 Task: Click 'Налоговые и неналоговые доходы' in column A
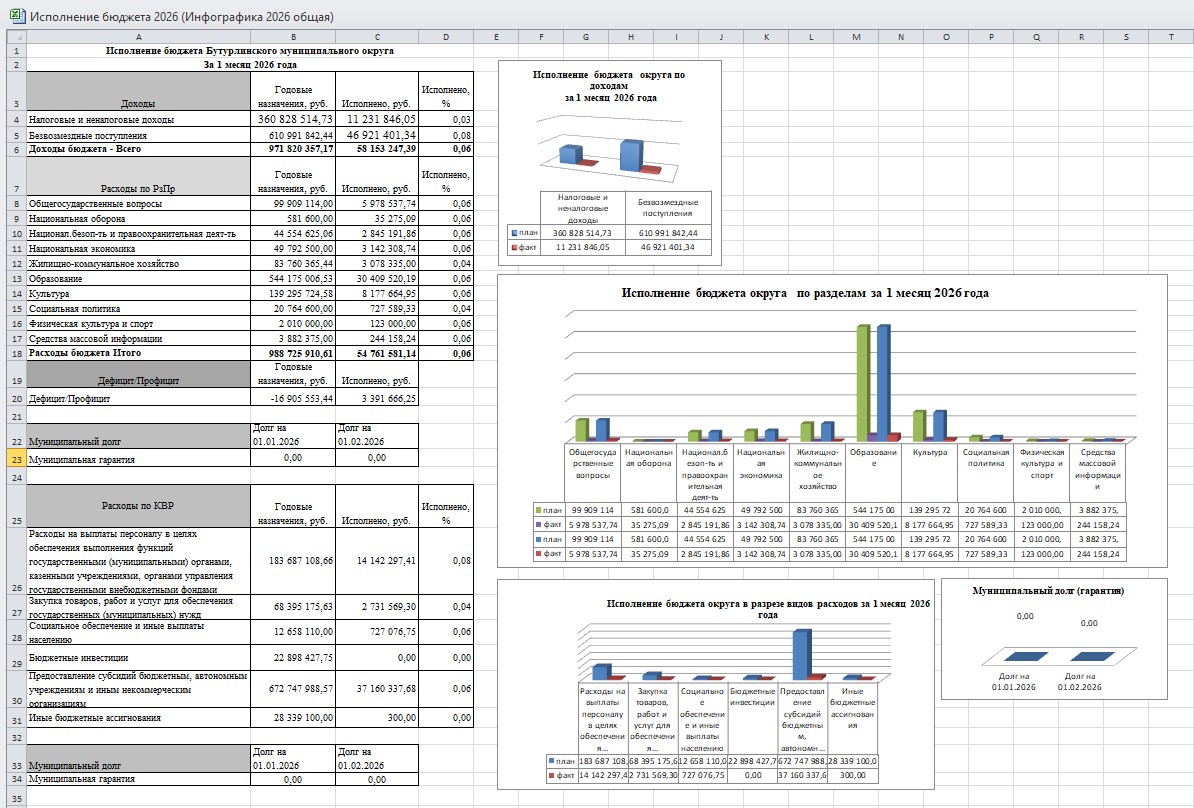coord(138,120)
